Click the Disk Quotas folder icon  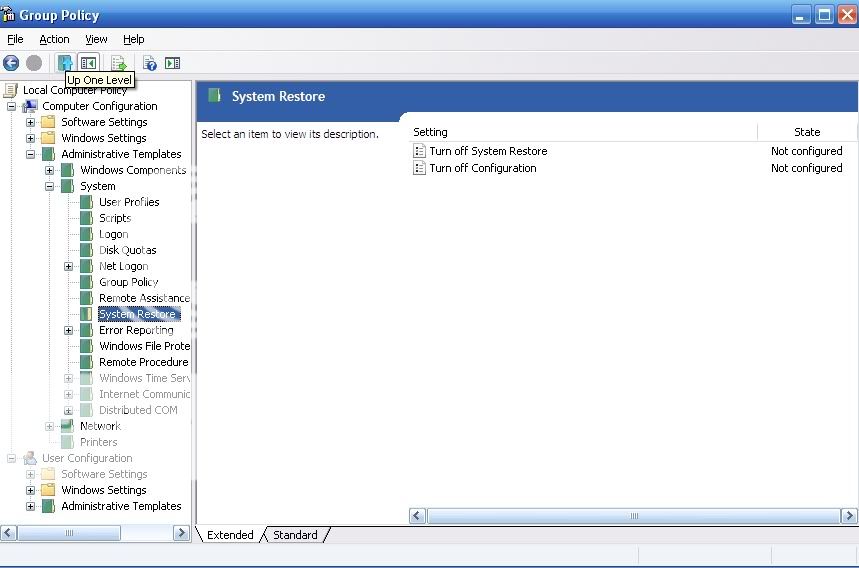pos(87,250)
